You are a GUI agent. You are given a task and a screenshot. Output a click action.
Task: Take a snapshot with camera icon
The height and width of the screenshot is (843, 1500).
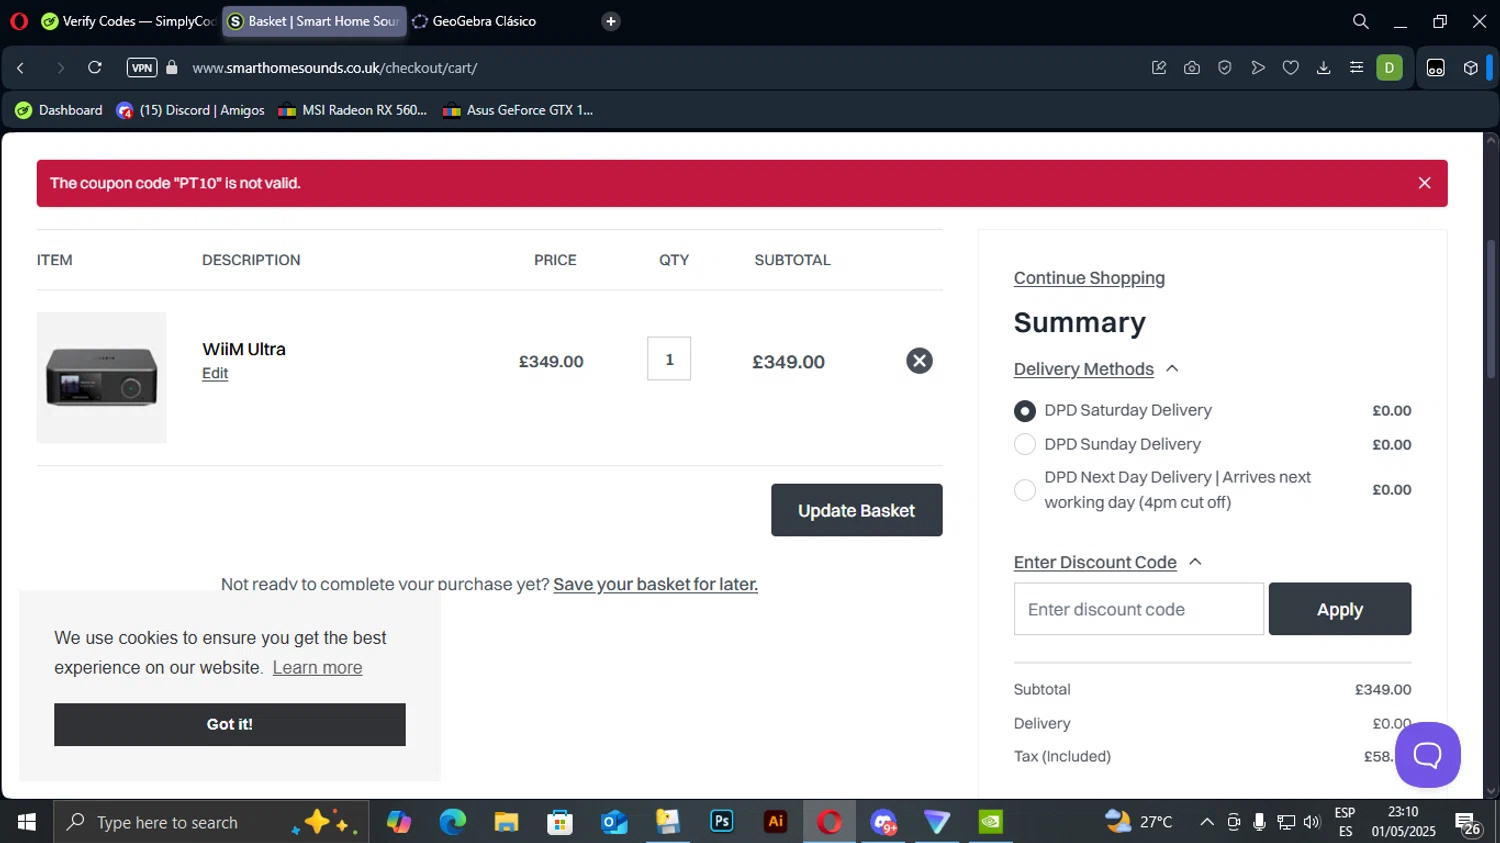[1192, 68]
